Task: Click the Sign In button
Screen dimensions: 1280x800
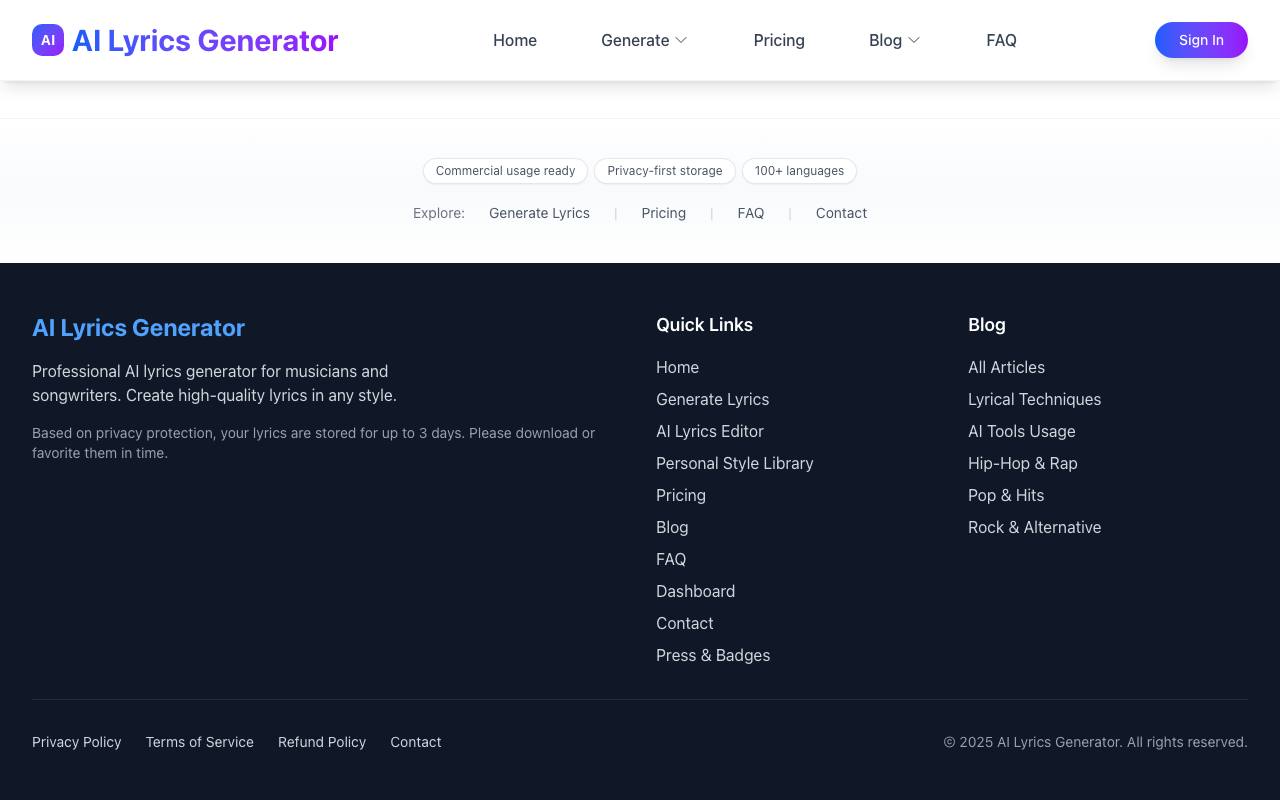Action: coord(1201,40)
